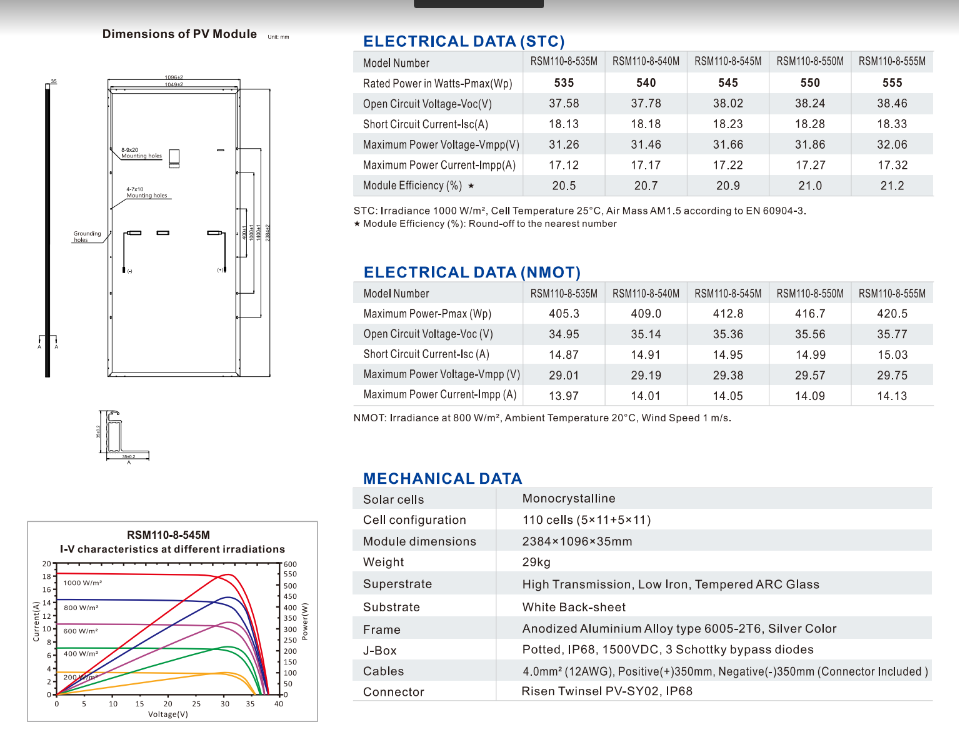Click NMOT short circuit current 14.87
This screenshot has width=959, height=730.
[564, 355]
